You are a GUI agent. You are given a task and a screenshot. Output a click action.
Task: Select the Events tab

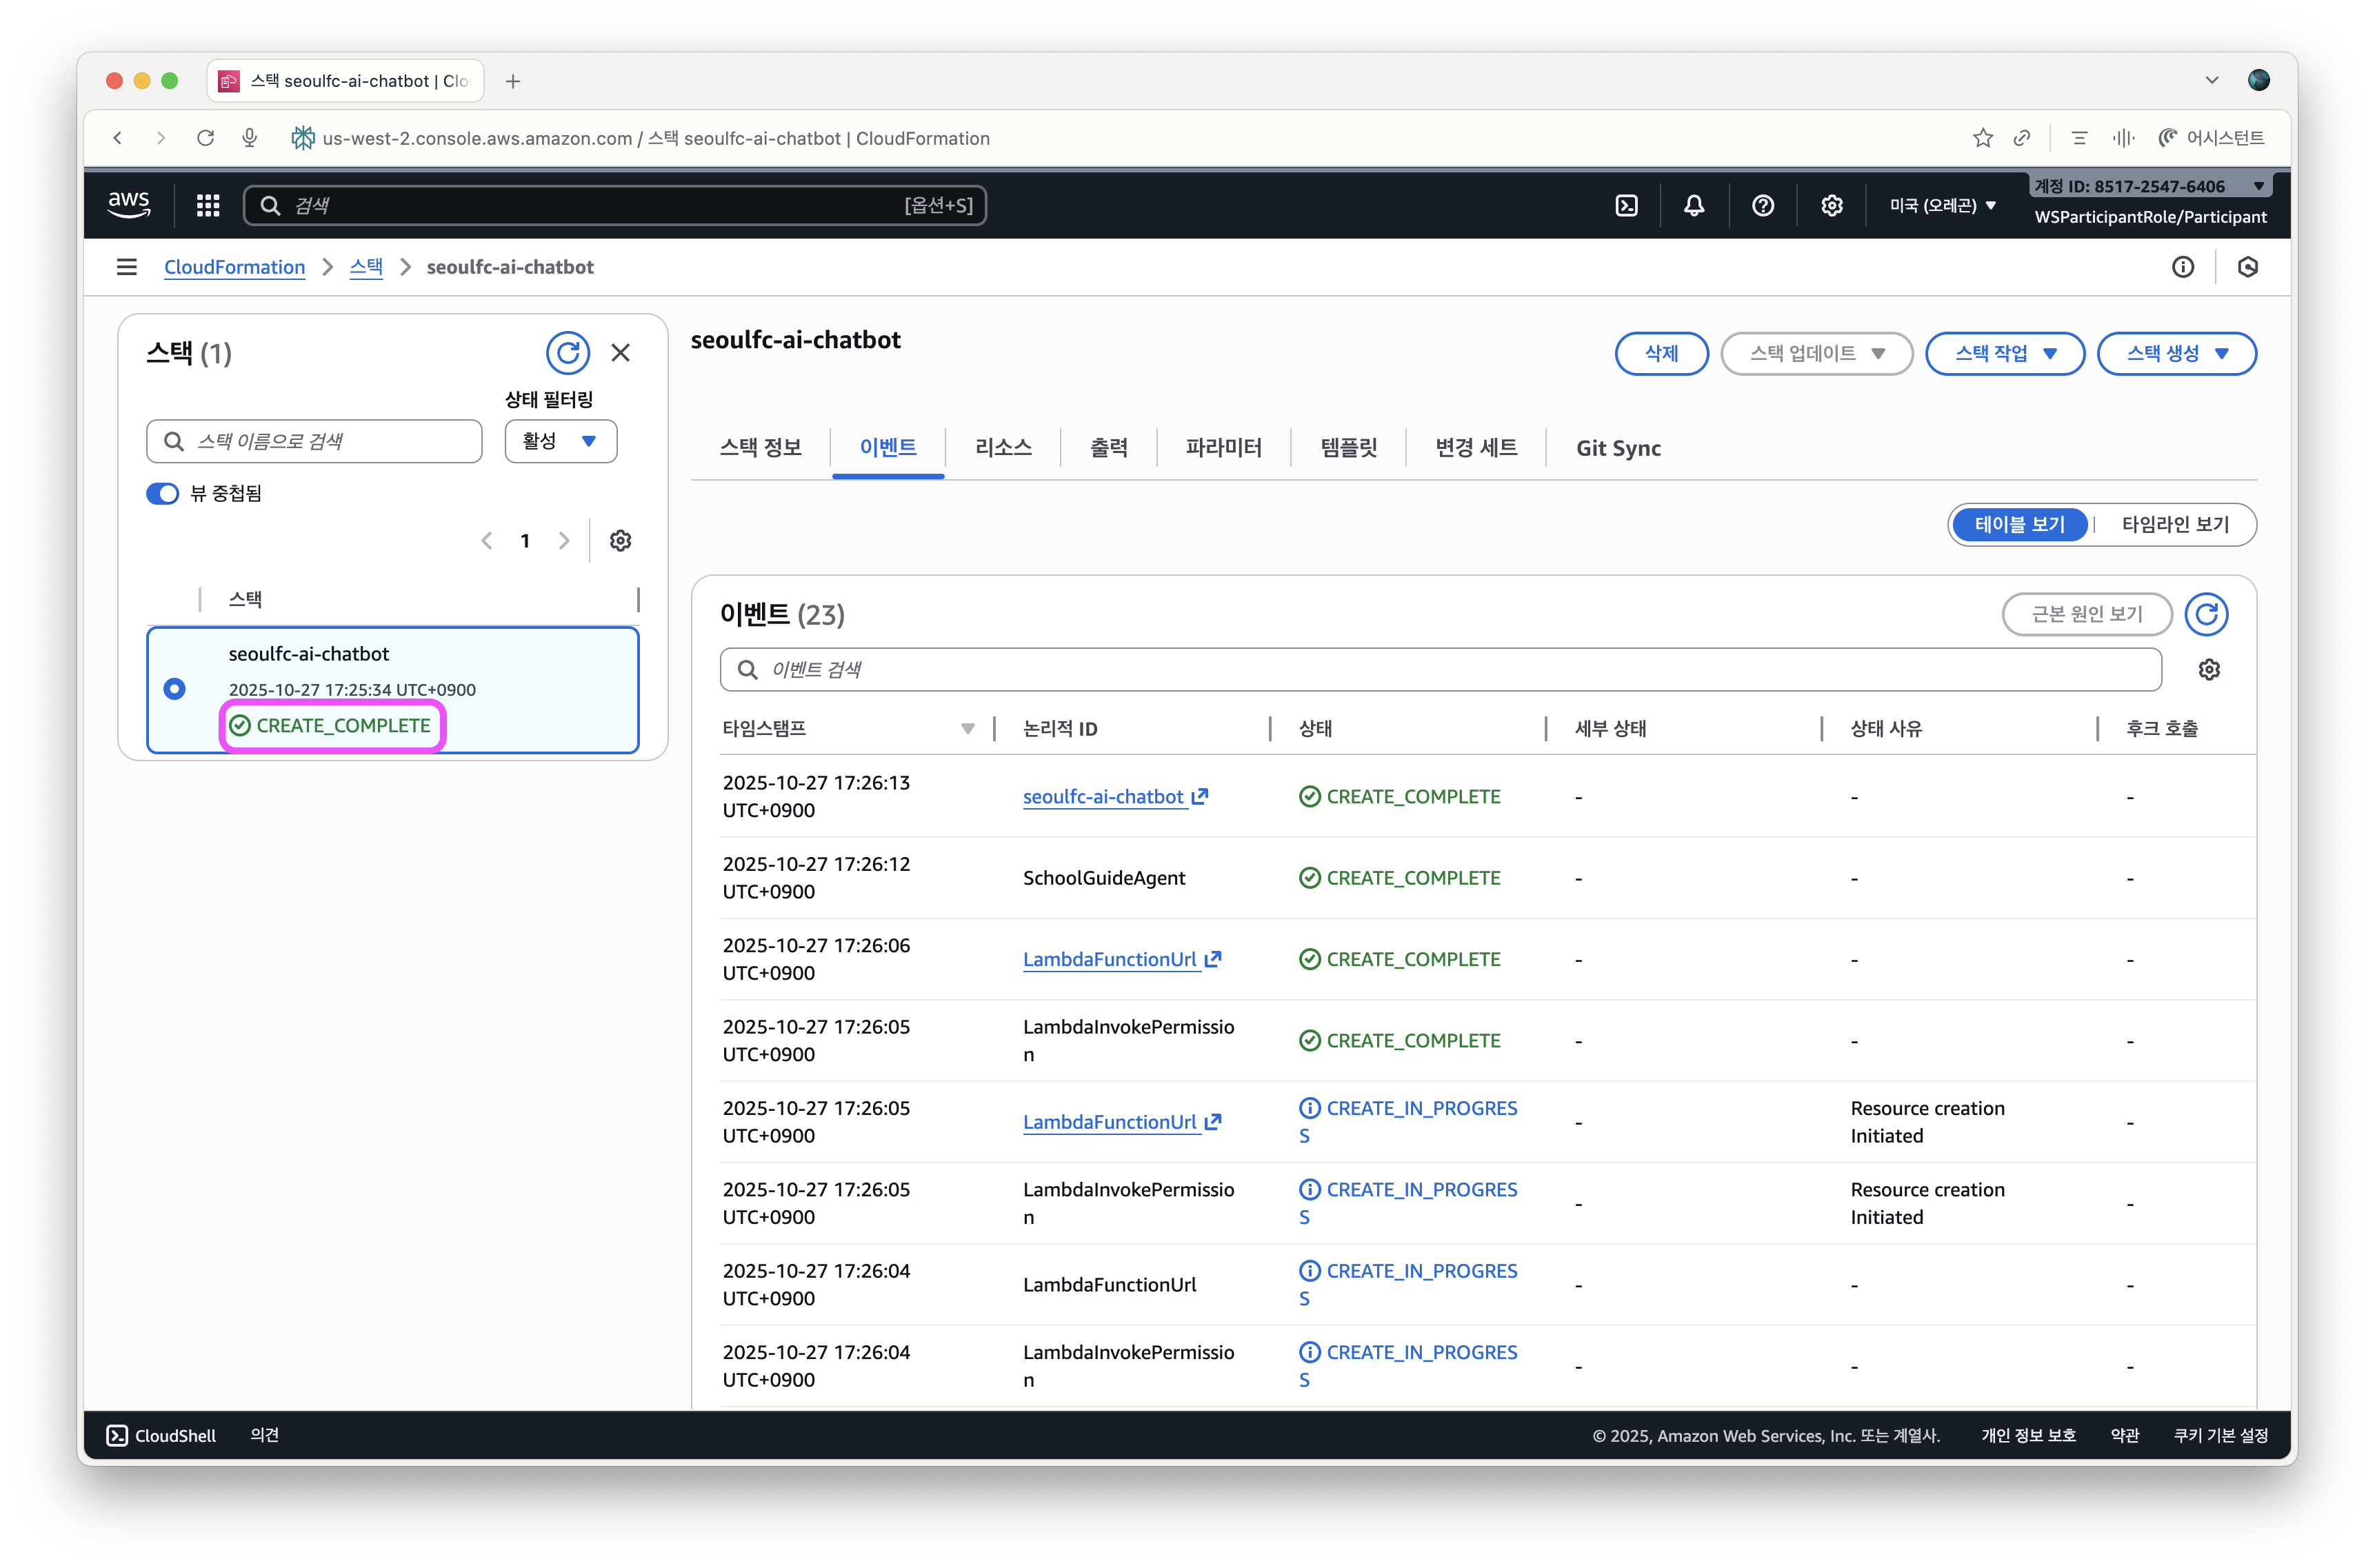pyautogui.click(x=888, y=448)
